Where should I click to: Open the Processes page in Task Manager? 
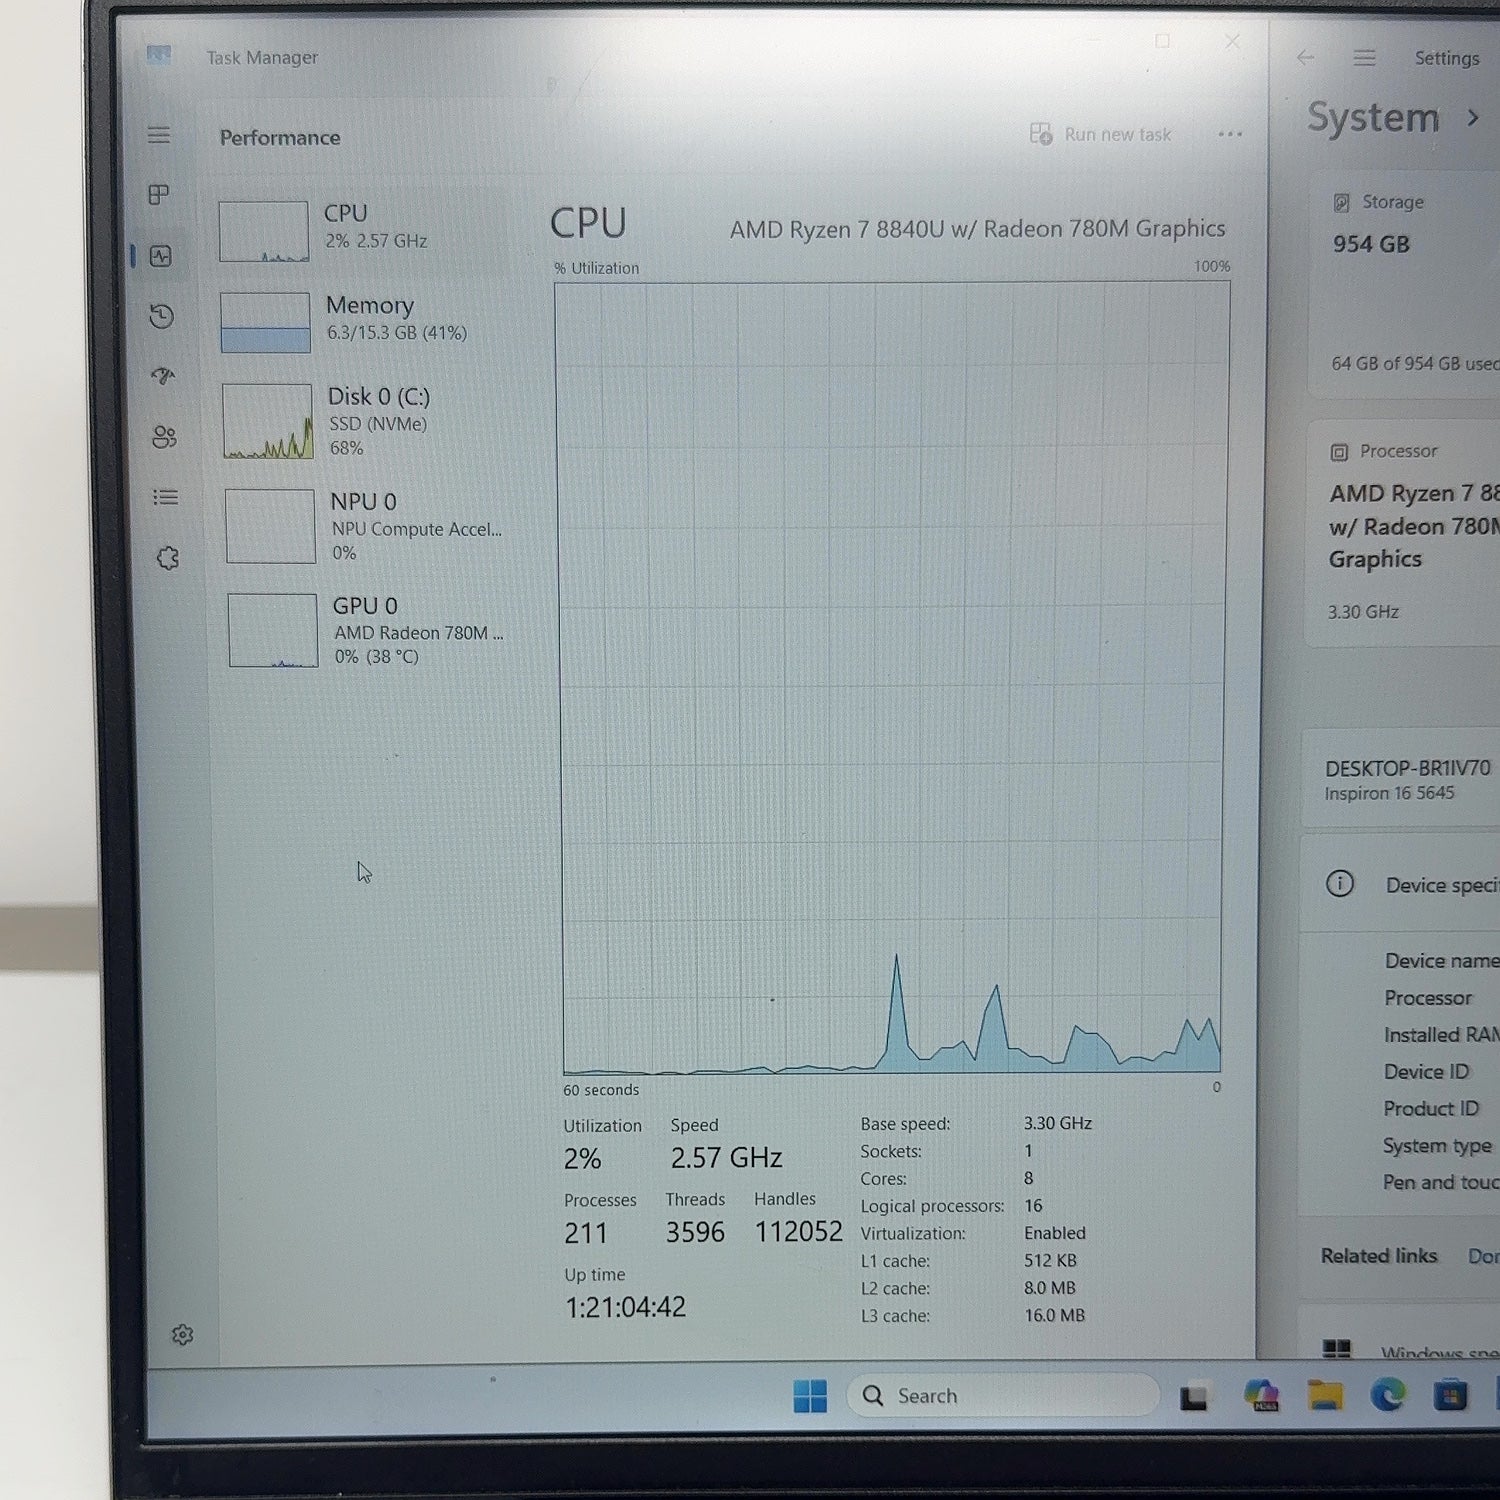pyautogui.click(x=159, y=195)
